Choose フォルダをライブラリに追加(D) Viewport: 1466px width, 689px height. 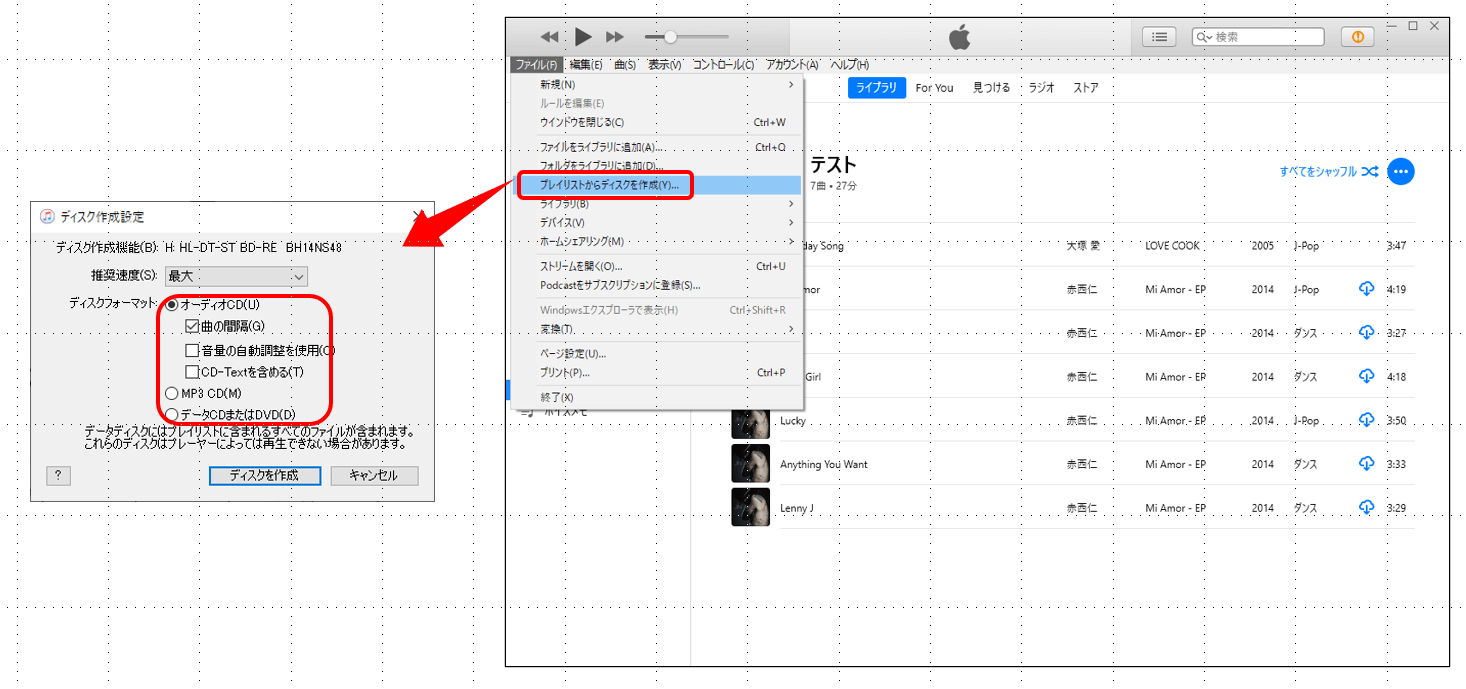(658, 165)
